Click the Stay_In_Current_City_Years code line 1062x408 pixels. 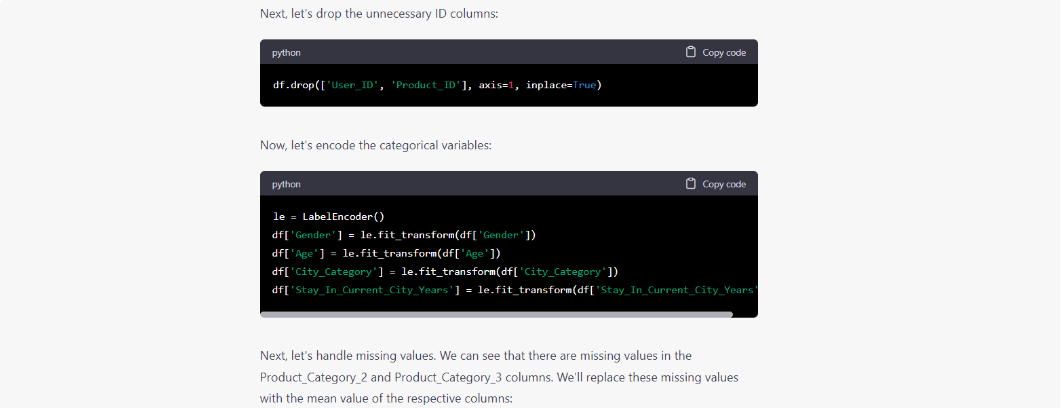[x=515, y=290]
